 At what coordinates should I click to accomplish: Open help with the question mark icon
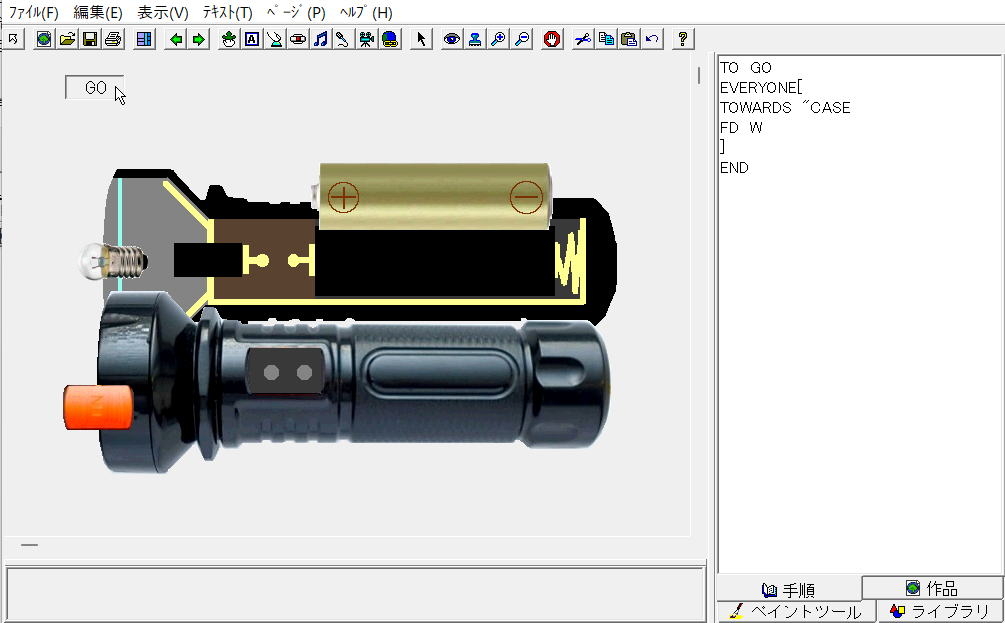point(683,39)
